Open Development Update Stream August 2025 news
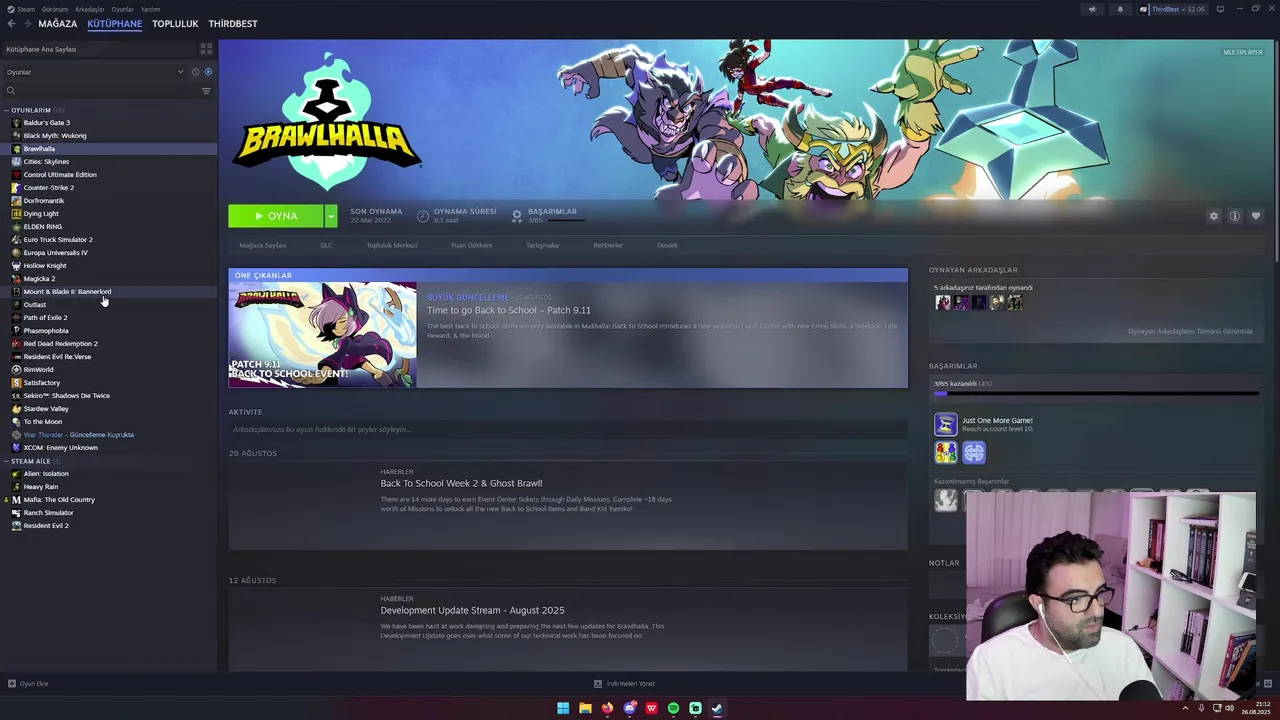This screenshot has height=720, width=1280. [x=472, y=610]
